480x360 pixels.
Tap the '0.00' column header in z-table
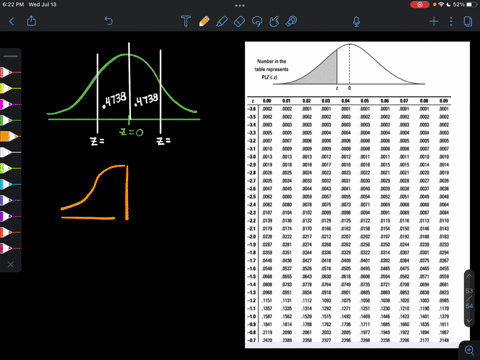[x=267, y=101]
